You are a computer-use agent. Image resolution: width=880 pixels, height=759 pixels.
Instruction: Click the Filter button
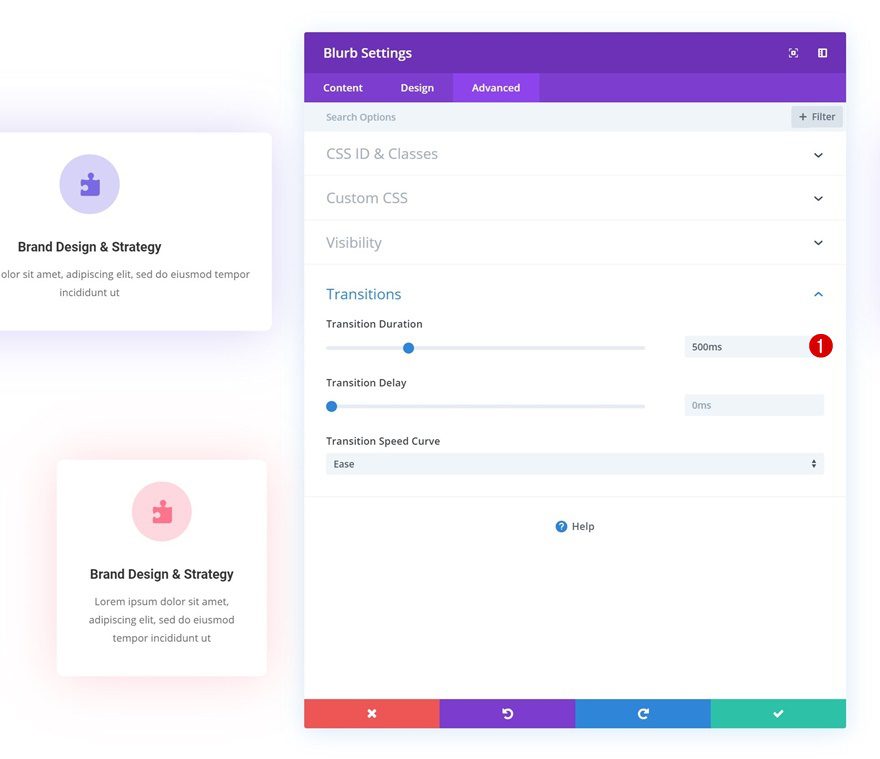[816, 117]
